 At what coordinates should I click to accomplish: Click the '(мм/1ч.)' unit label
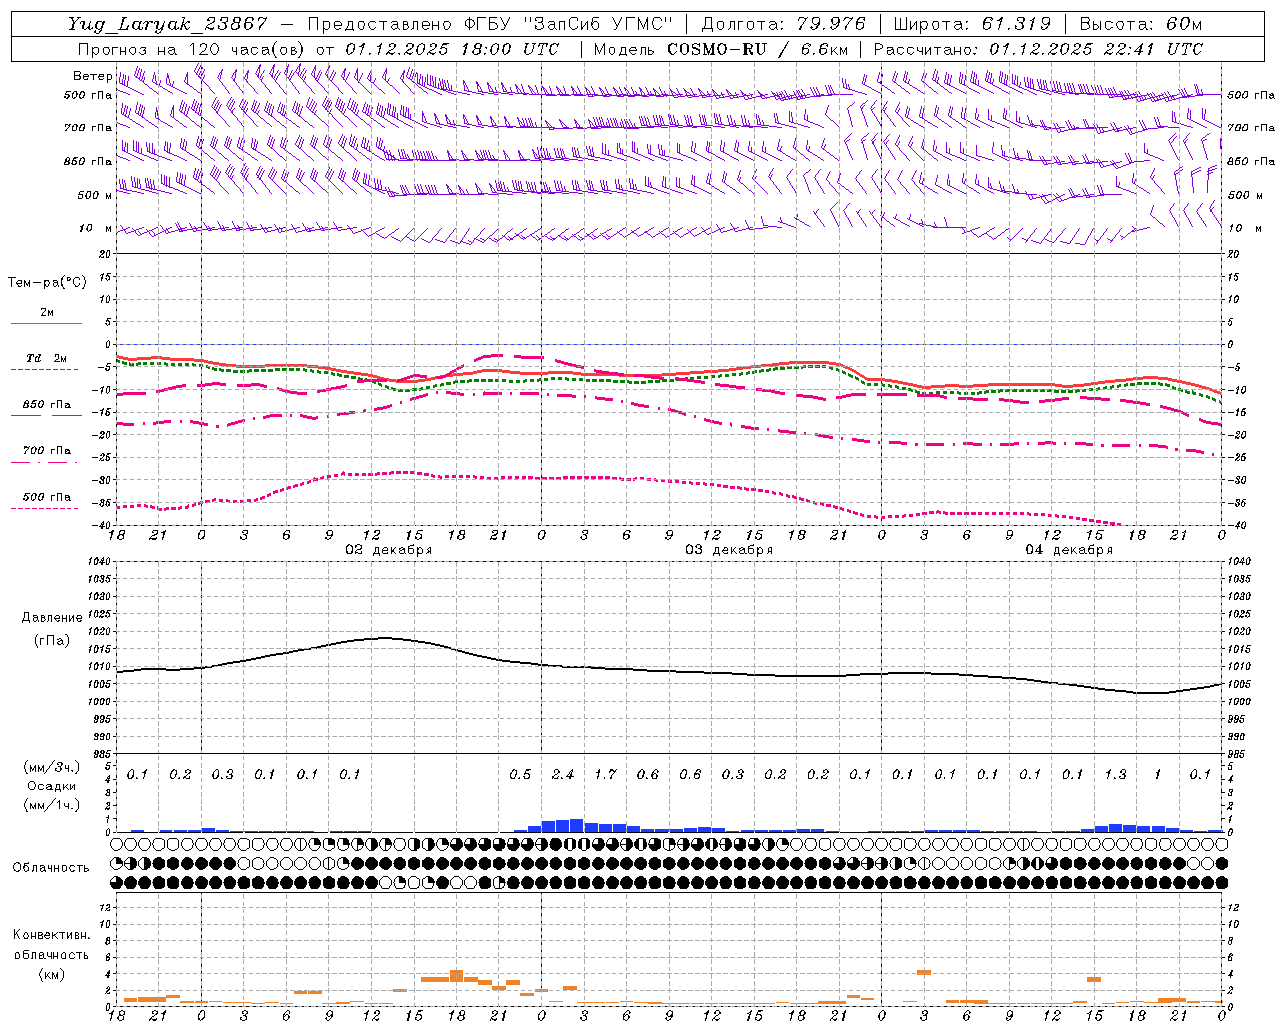[52, 805]
